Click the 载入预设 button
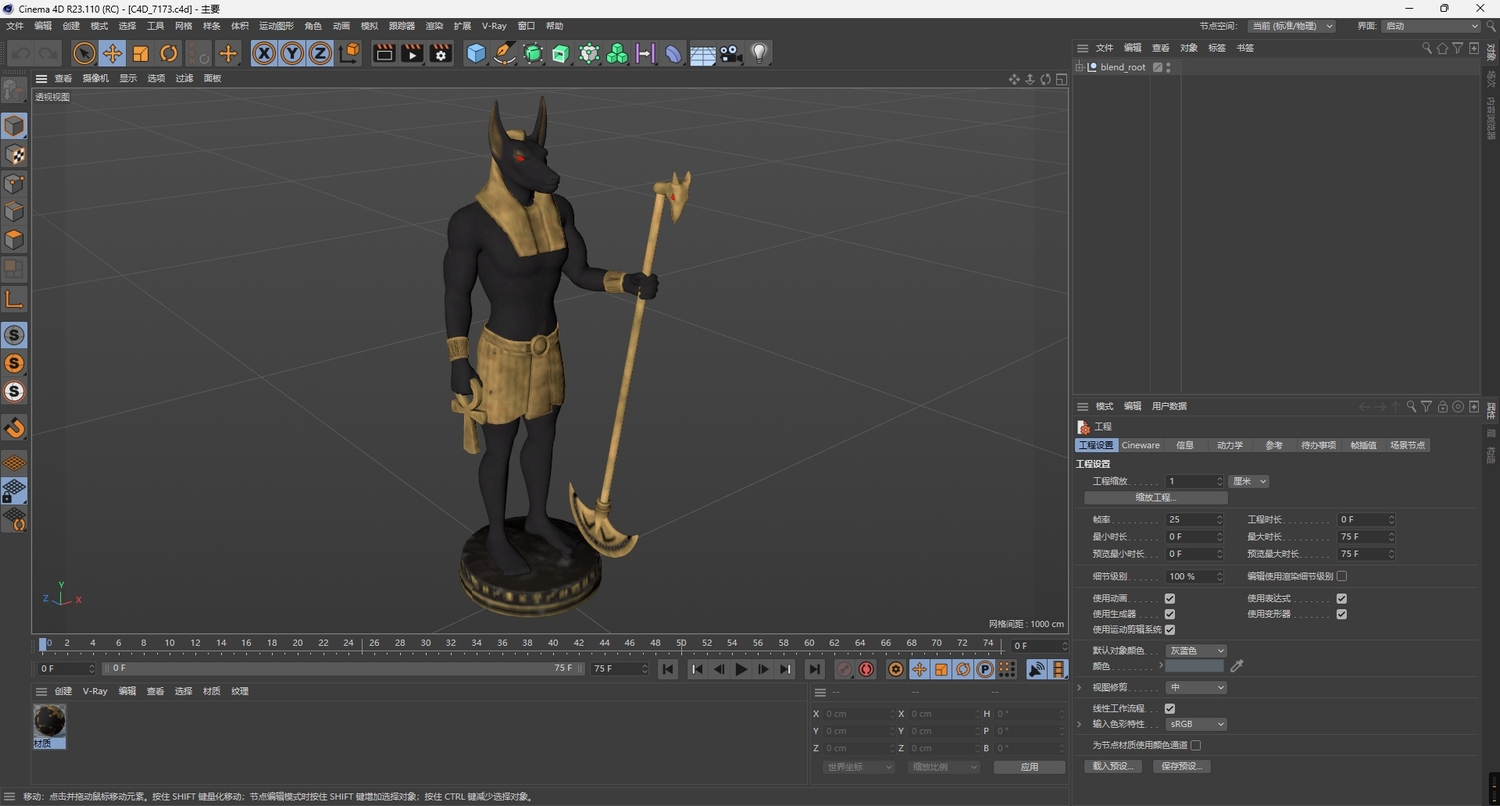 coord(1112,766)
